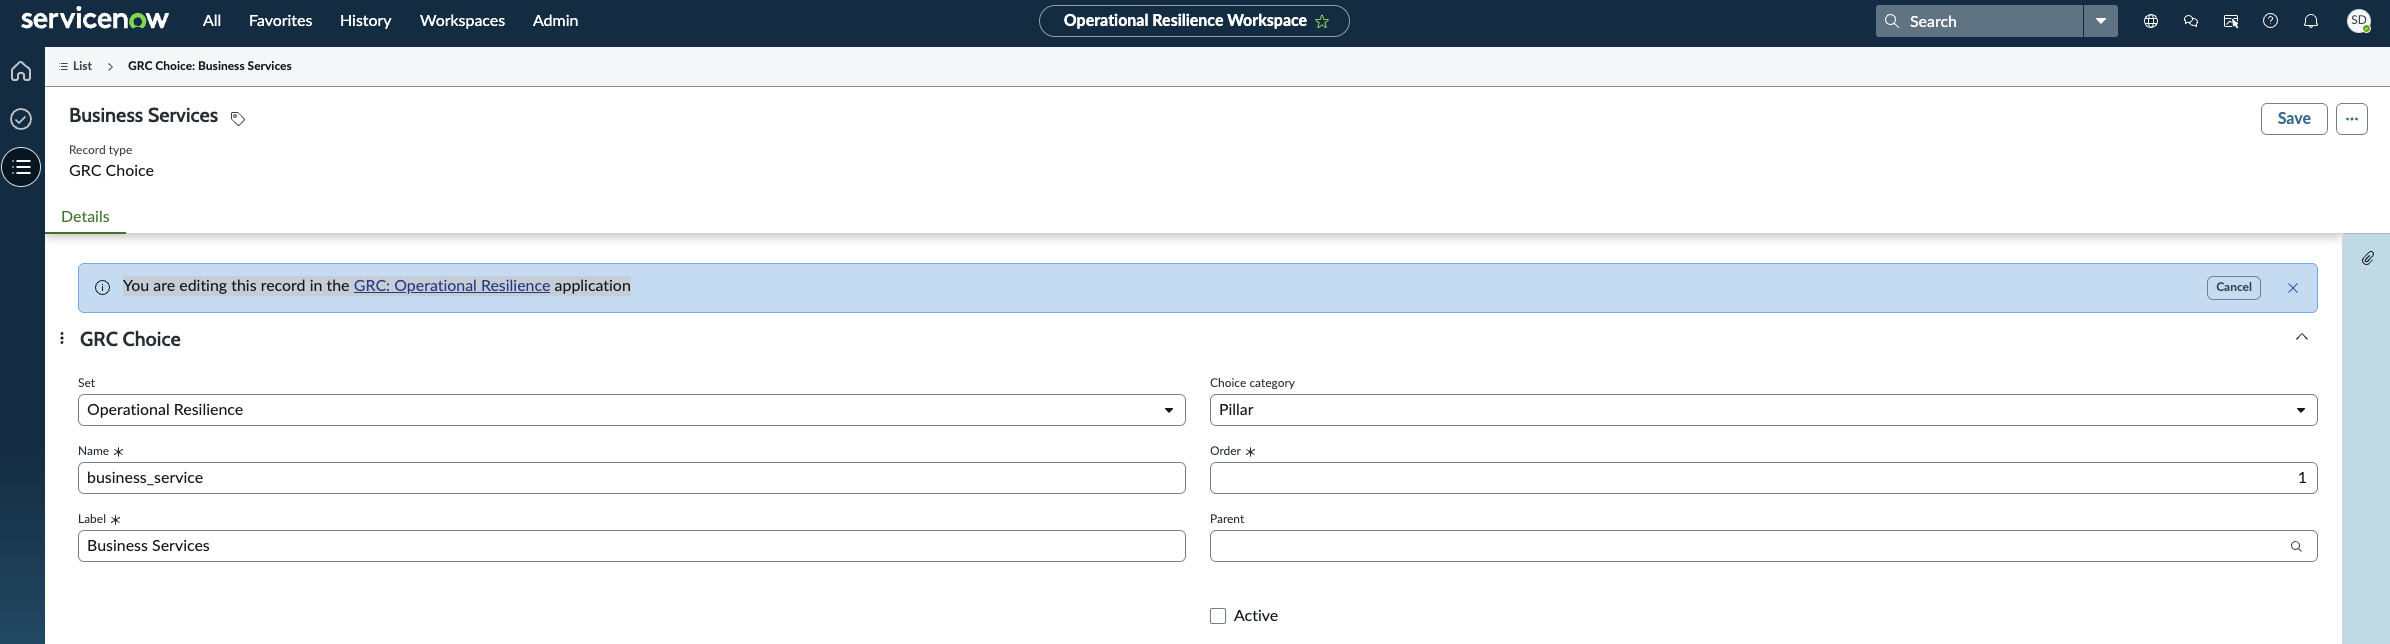Open the GRC Choice section options menu
Image resolution: width=2390 pixels, height=644 pixels.
[x=62, y=338]
